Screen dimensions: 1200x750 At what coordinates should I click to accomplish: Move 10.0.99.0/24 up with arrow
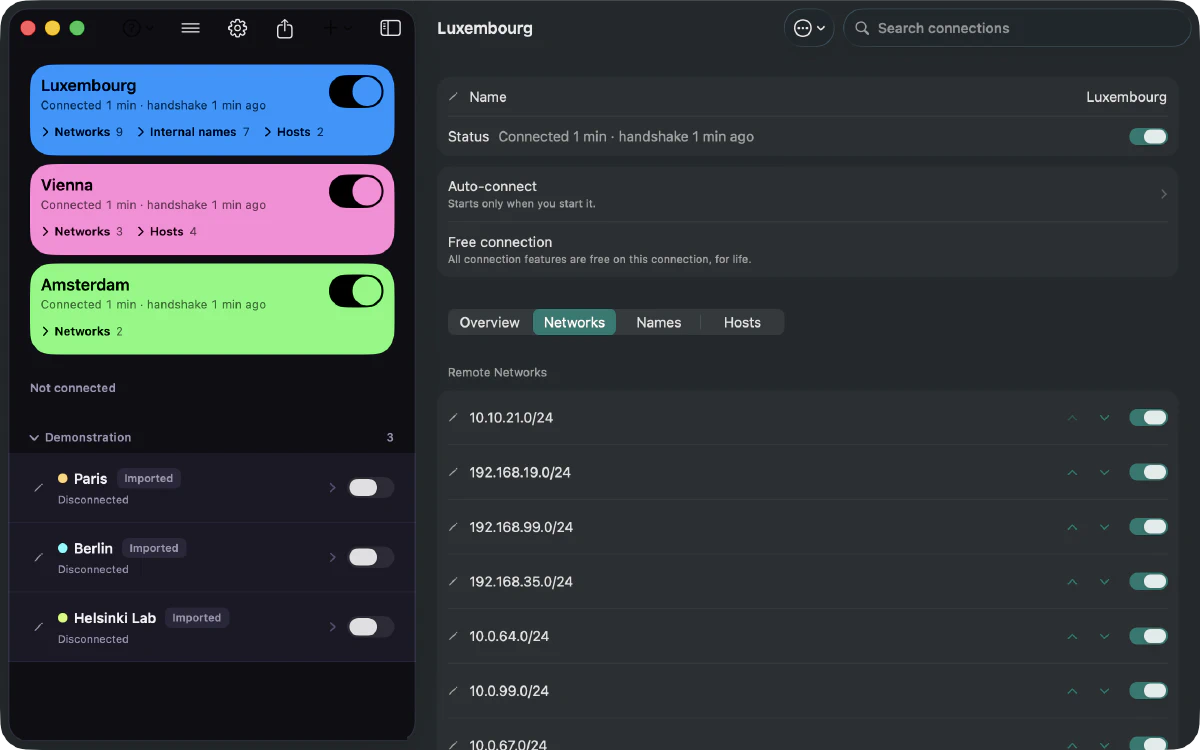[1072, 691]
